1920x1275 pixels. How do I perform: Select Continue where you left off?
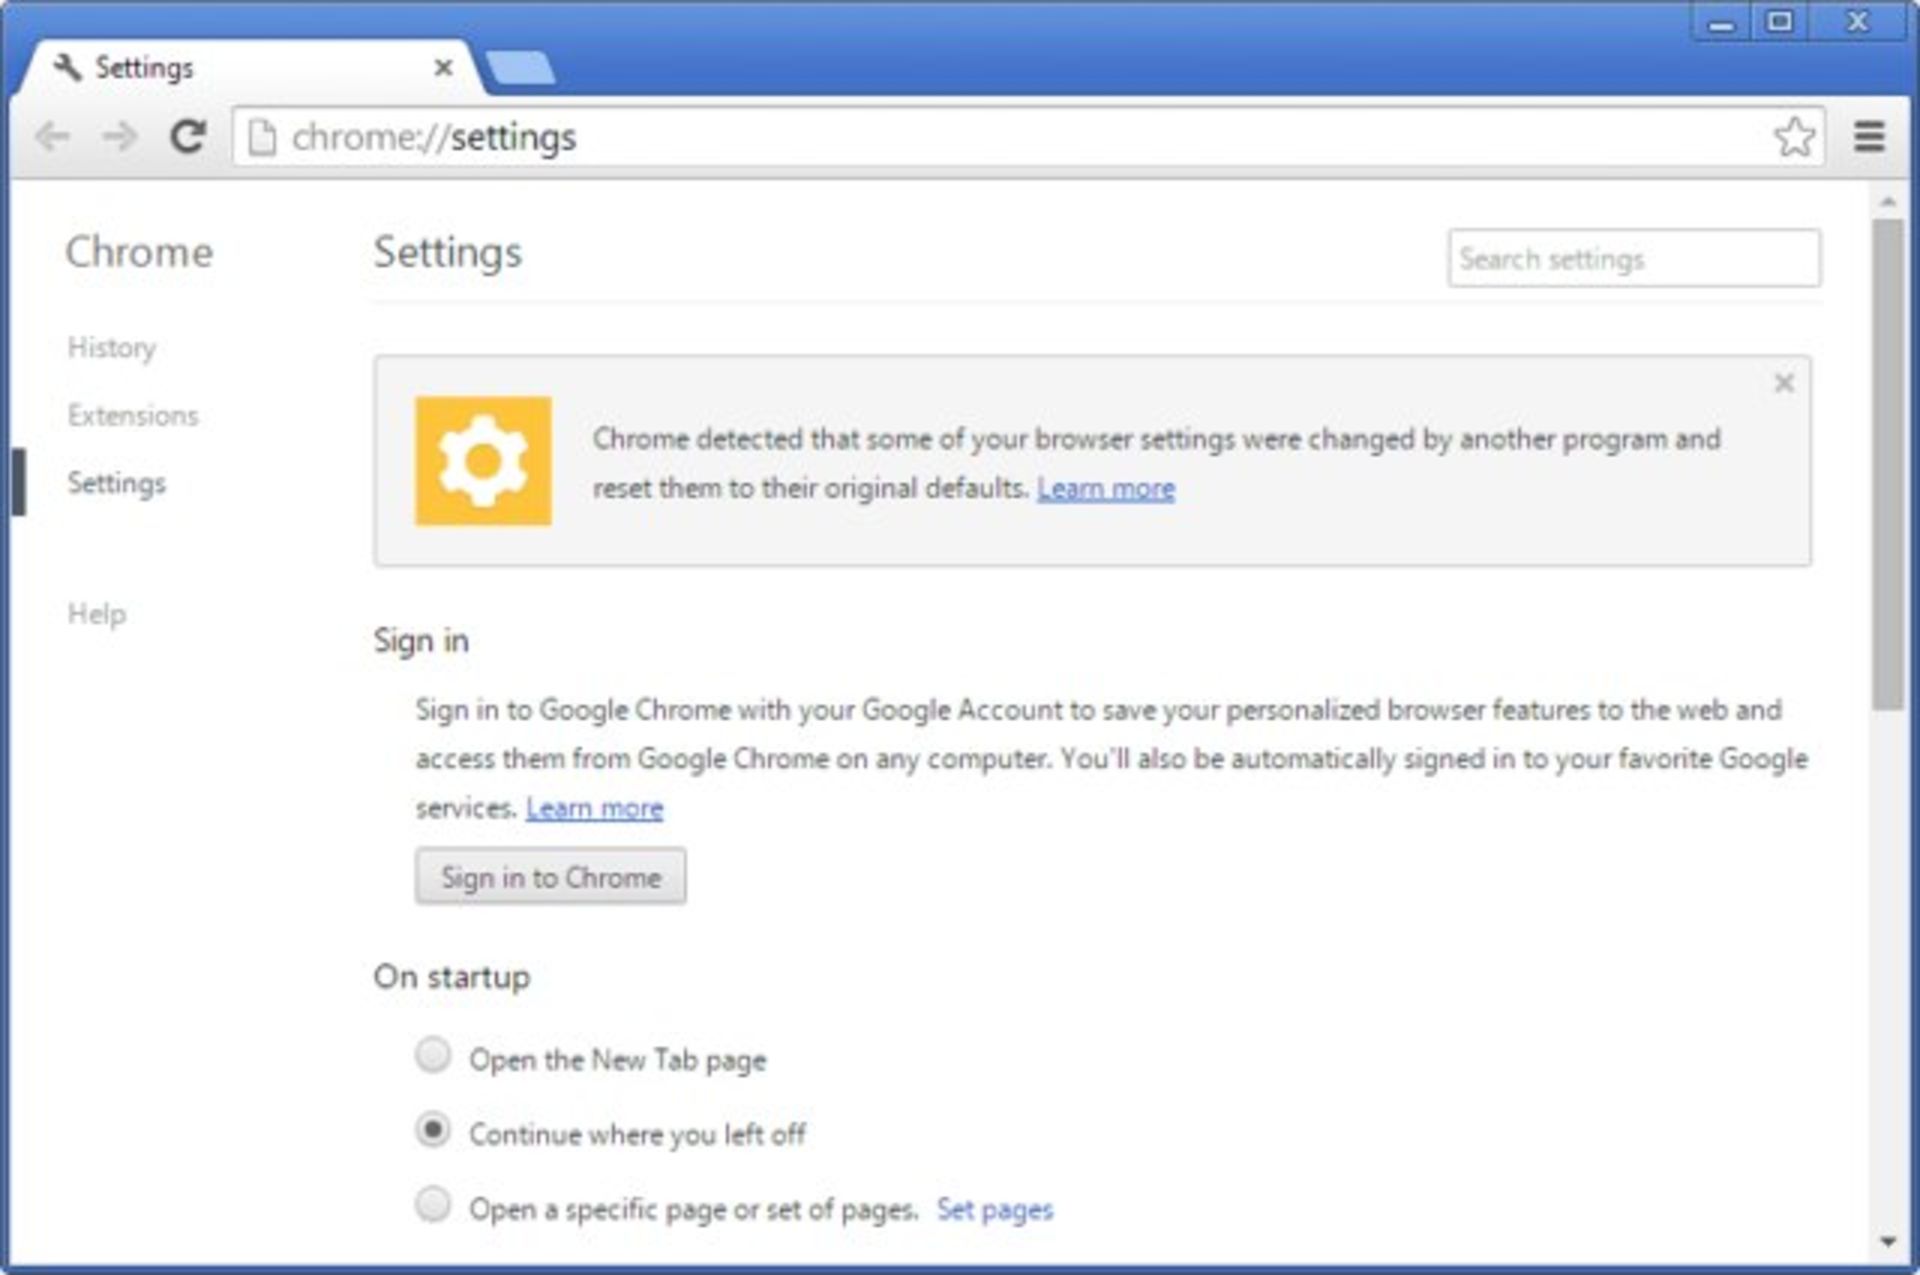(x=433, y=1130)
